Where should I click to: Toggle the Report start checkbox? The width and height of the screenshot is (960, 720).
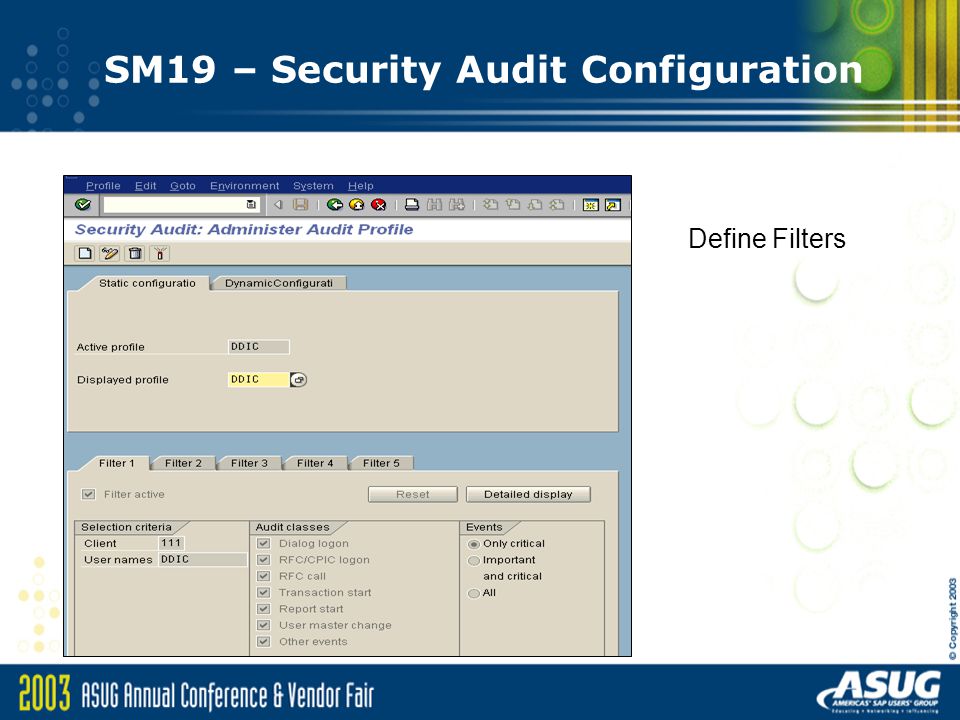[264, 609]
